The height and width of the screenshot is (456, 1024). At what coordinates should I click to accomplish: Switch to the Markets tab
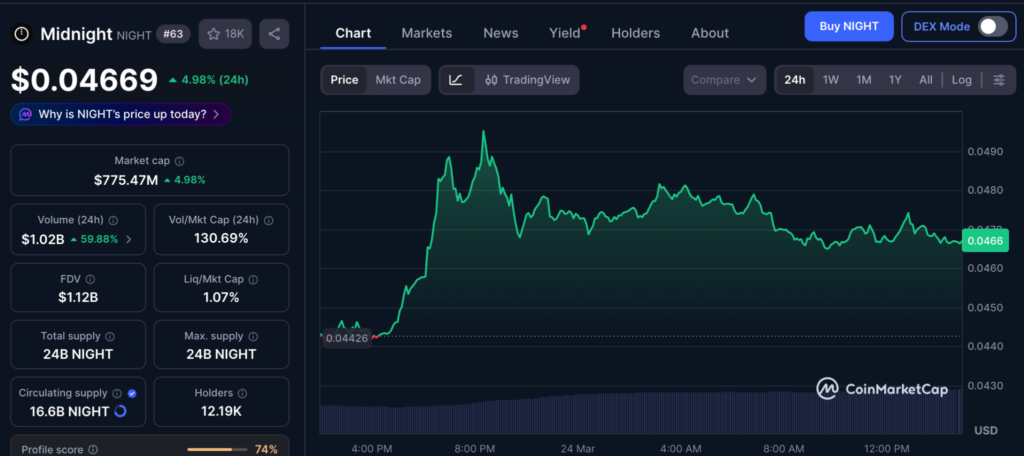coord(426,33)
